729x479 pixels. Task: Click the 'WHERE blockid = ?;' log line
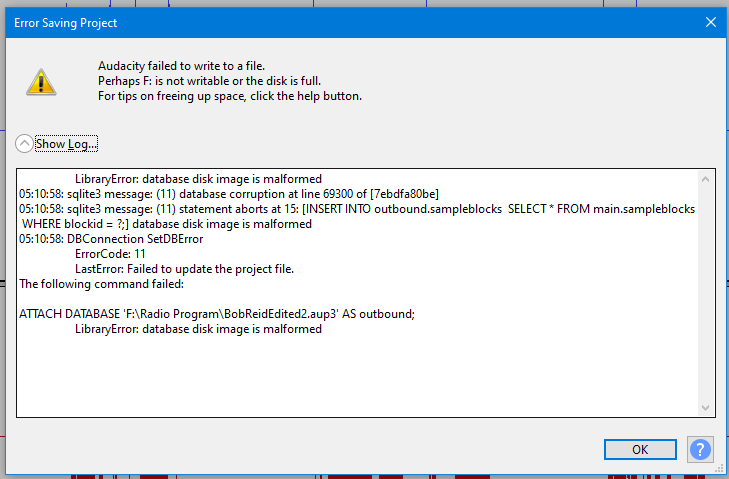[167, 224]
